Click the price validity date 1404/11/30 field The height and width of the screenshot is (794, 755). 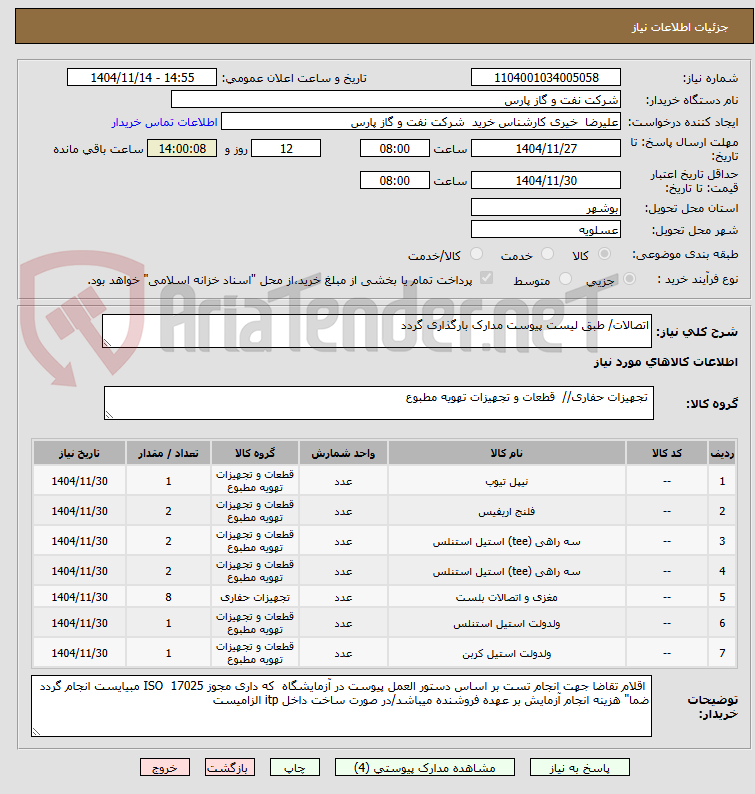point(546,180)
